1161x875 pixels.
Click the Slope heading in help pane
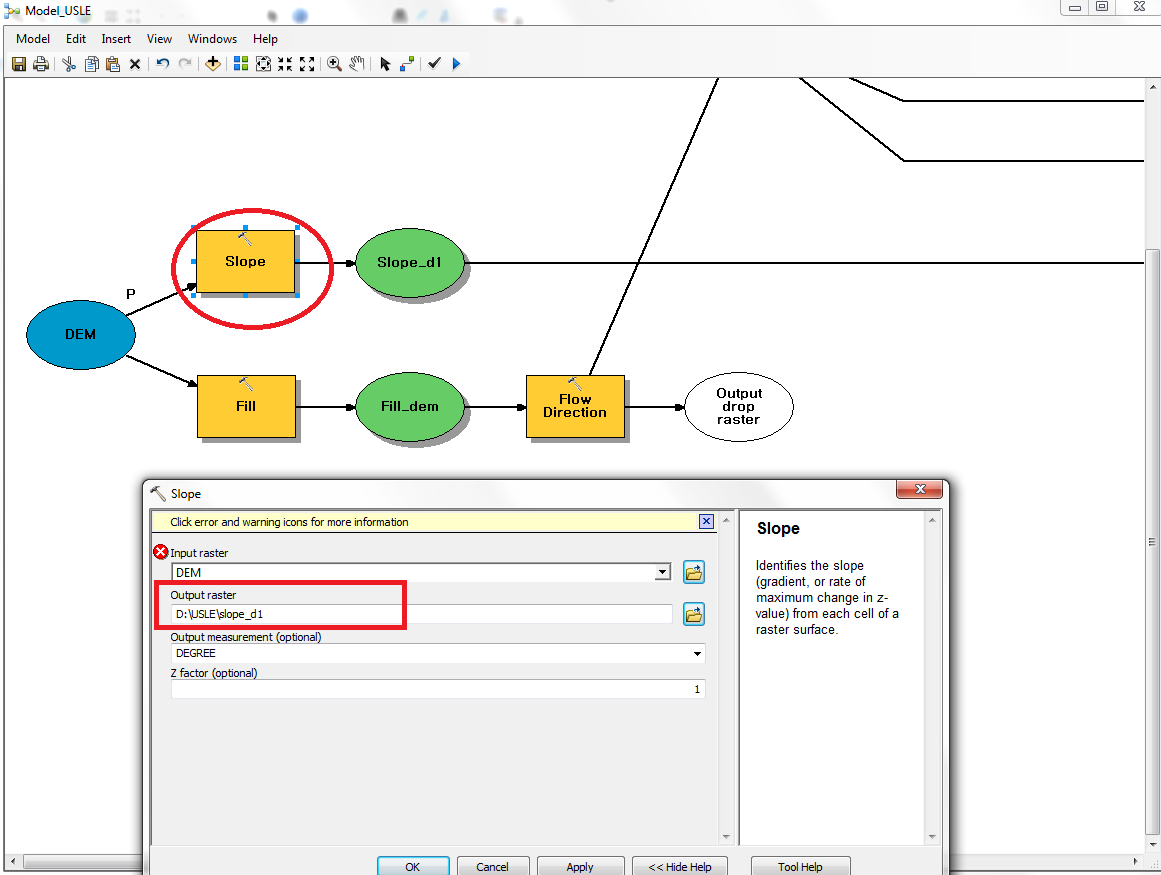778,529
